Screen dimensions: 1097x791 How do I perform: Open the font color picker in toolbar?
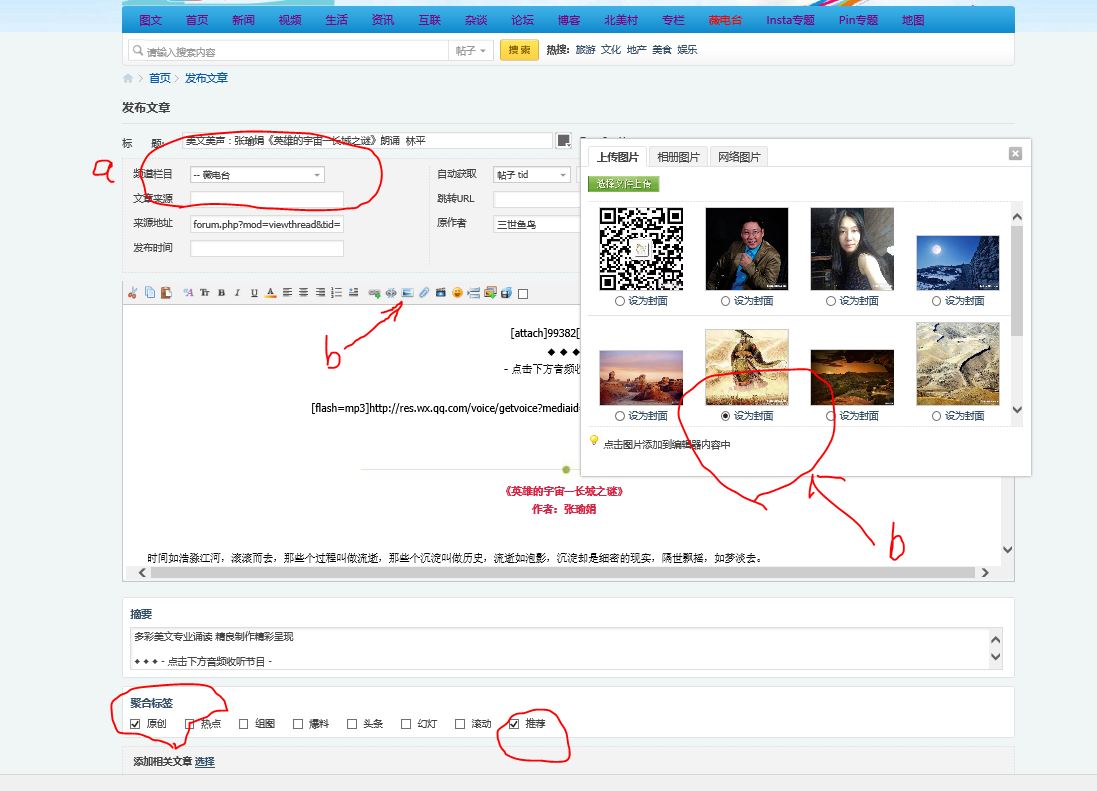click(x=270, y=293)
